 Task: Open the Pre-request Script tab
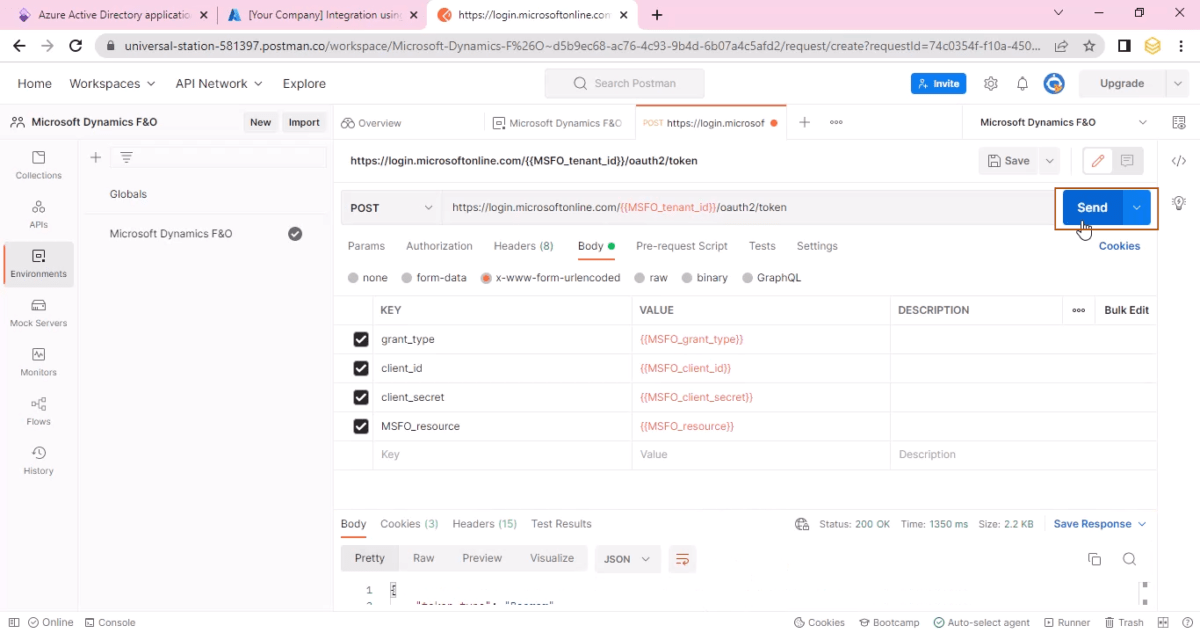[x=681, y=246]
